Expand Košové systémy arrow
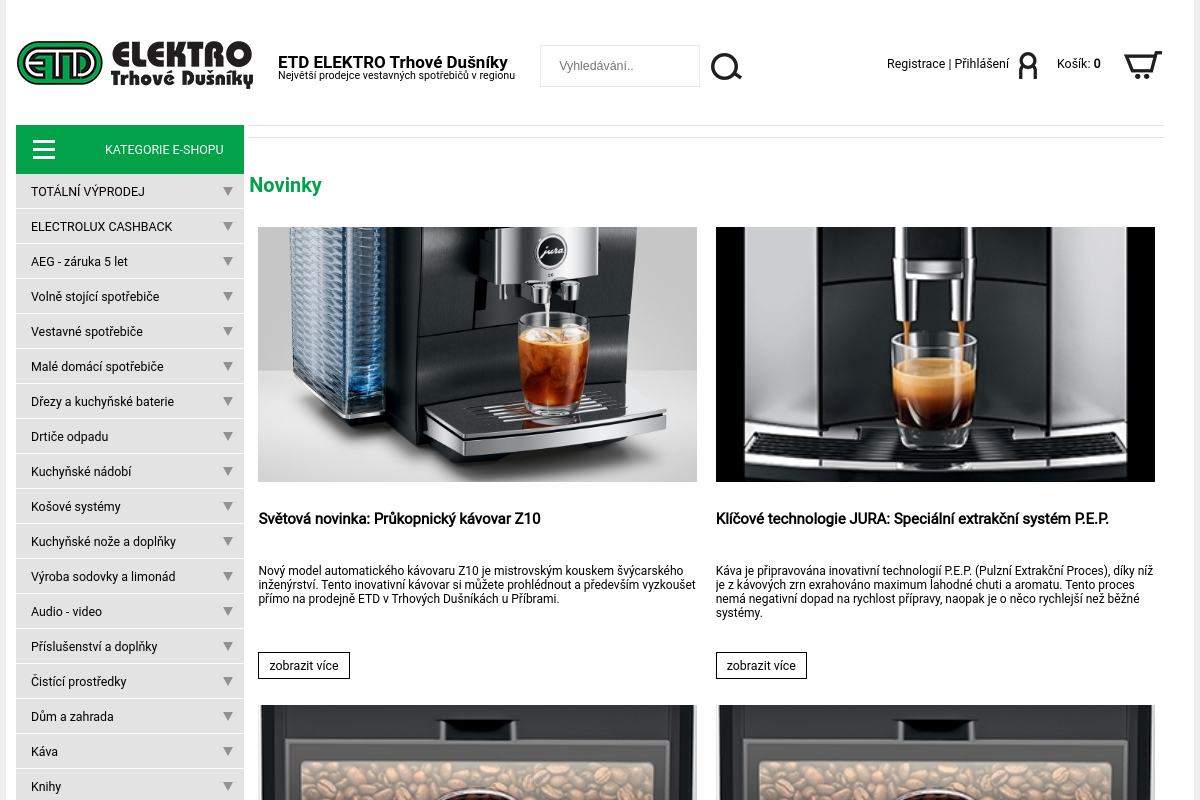The height and width of the screenshot is (800, 1200). point(228,506)
